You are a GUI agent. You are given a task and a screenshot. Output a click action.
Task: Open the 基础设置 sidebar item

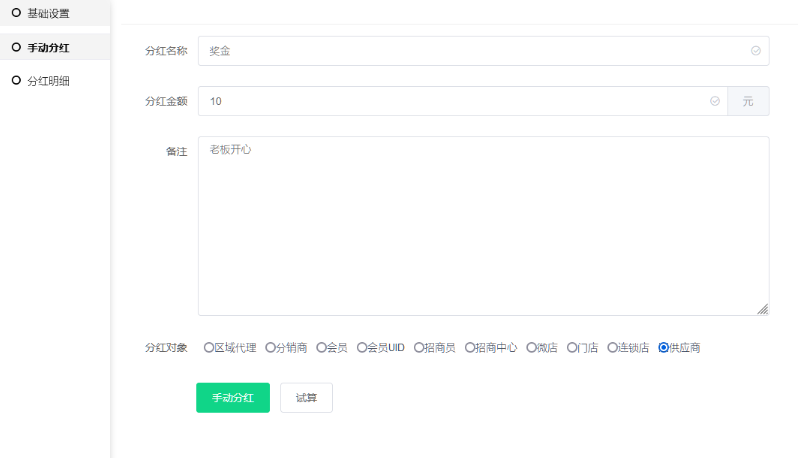click(x=55, y=13)
